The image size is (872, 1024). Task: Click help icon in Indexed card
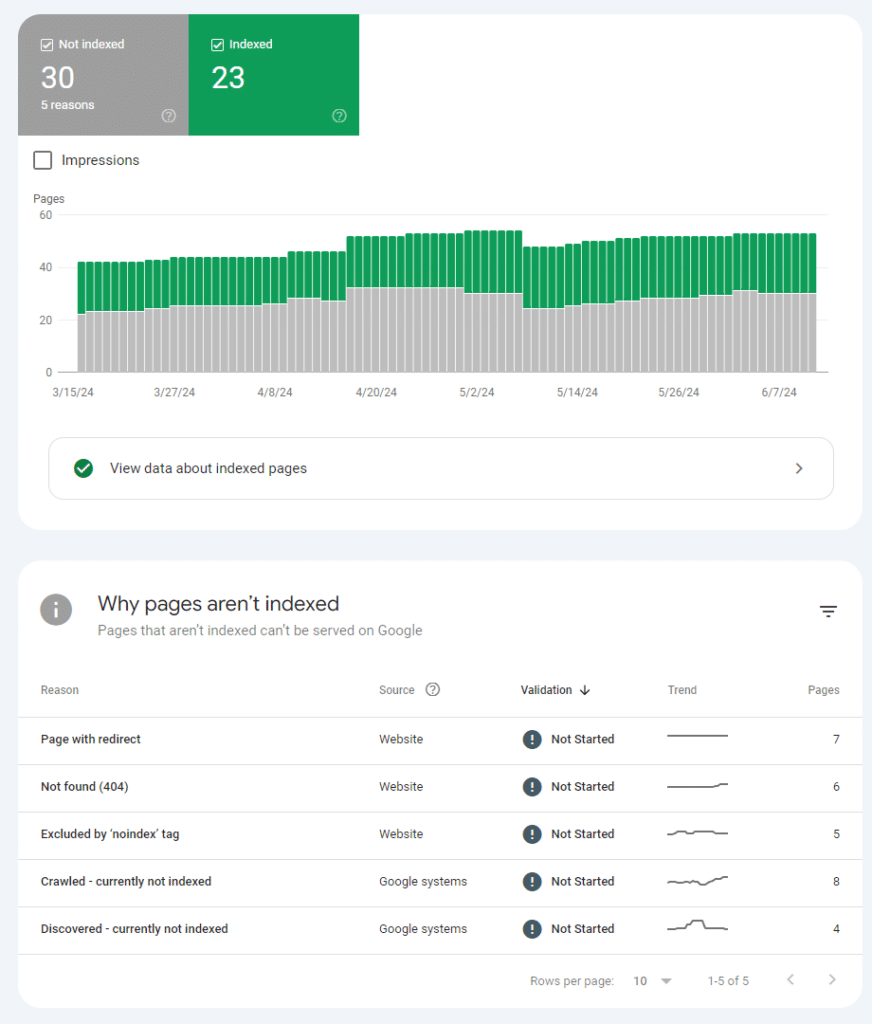(x=339, y=116)
